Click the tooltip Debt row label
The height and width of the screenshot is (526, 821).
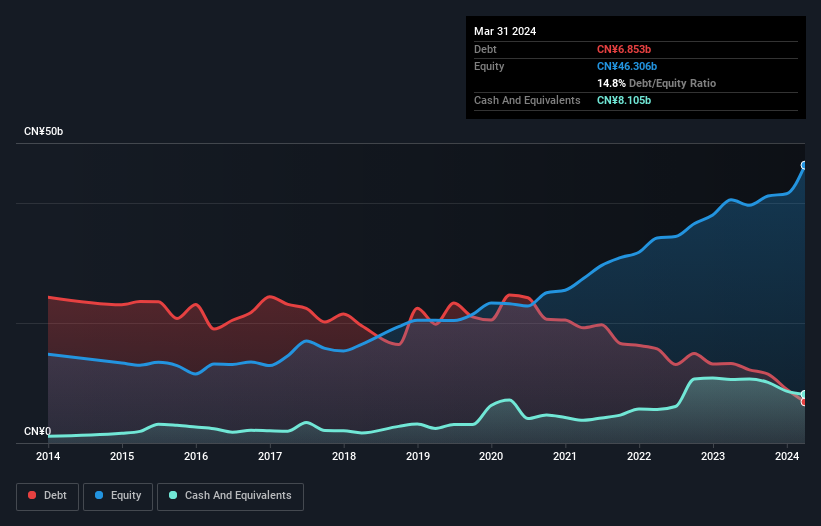485,49
